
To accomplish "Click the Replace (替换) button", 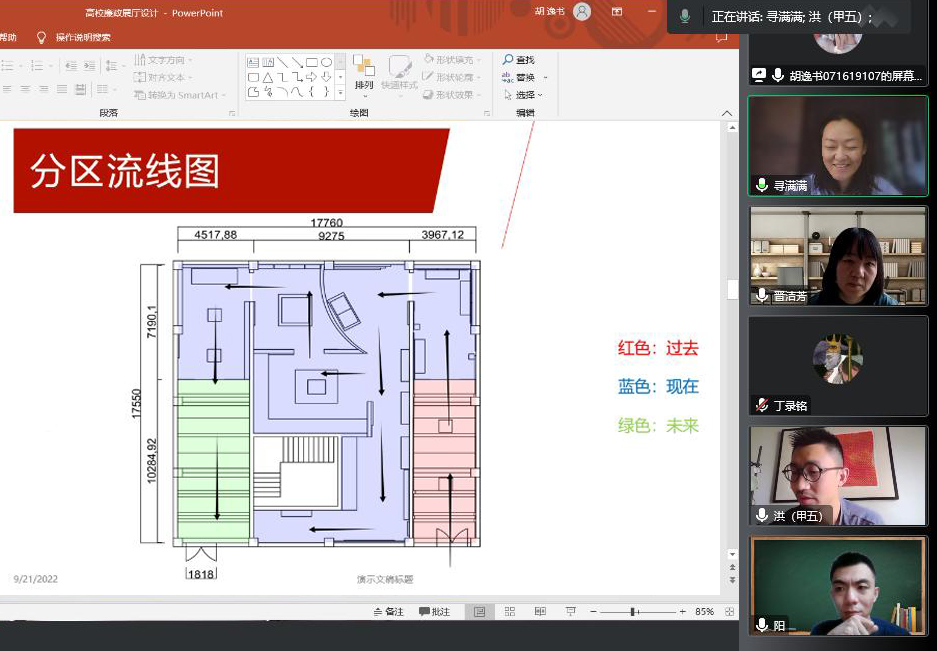I will tap(524, 77).
